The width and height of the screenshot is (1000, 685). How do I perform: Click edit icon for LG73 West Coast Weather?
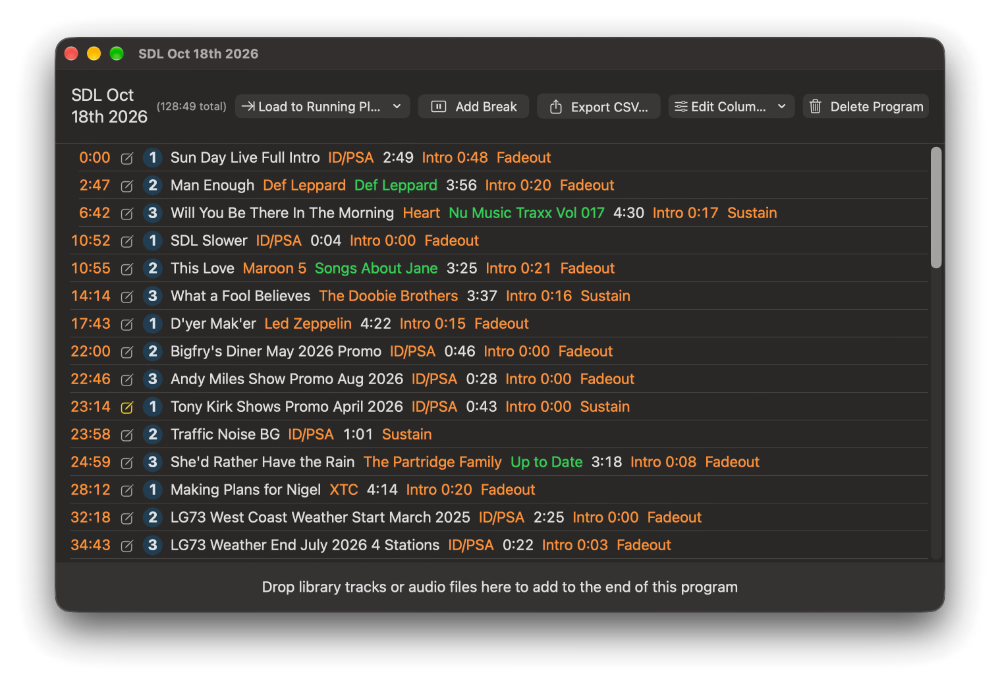click(127, 518)
